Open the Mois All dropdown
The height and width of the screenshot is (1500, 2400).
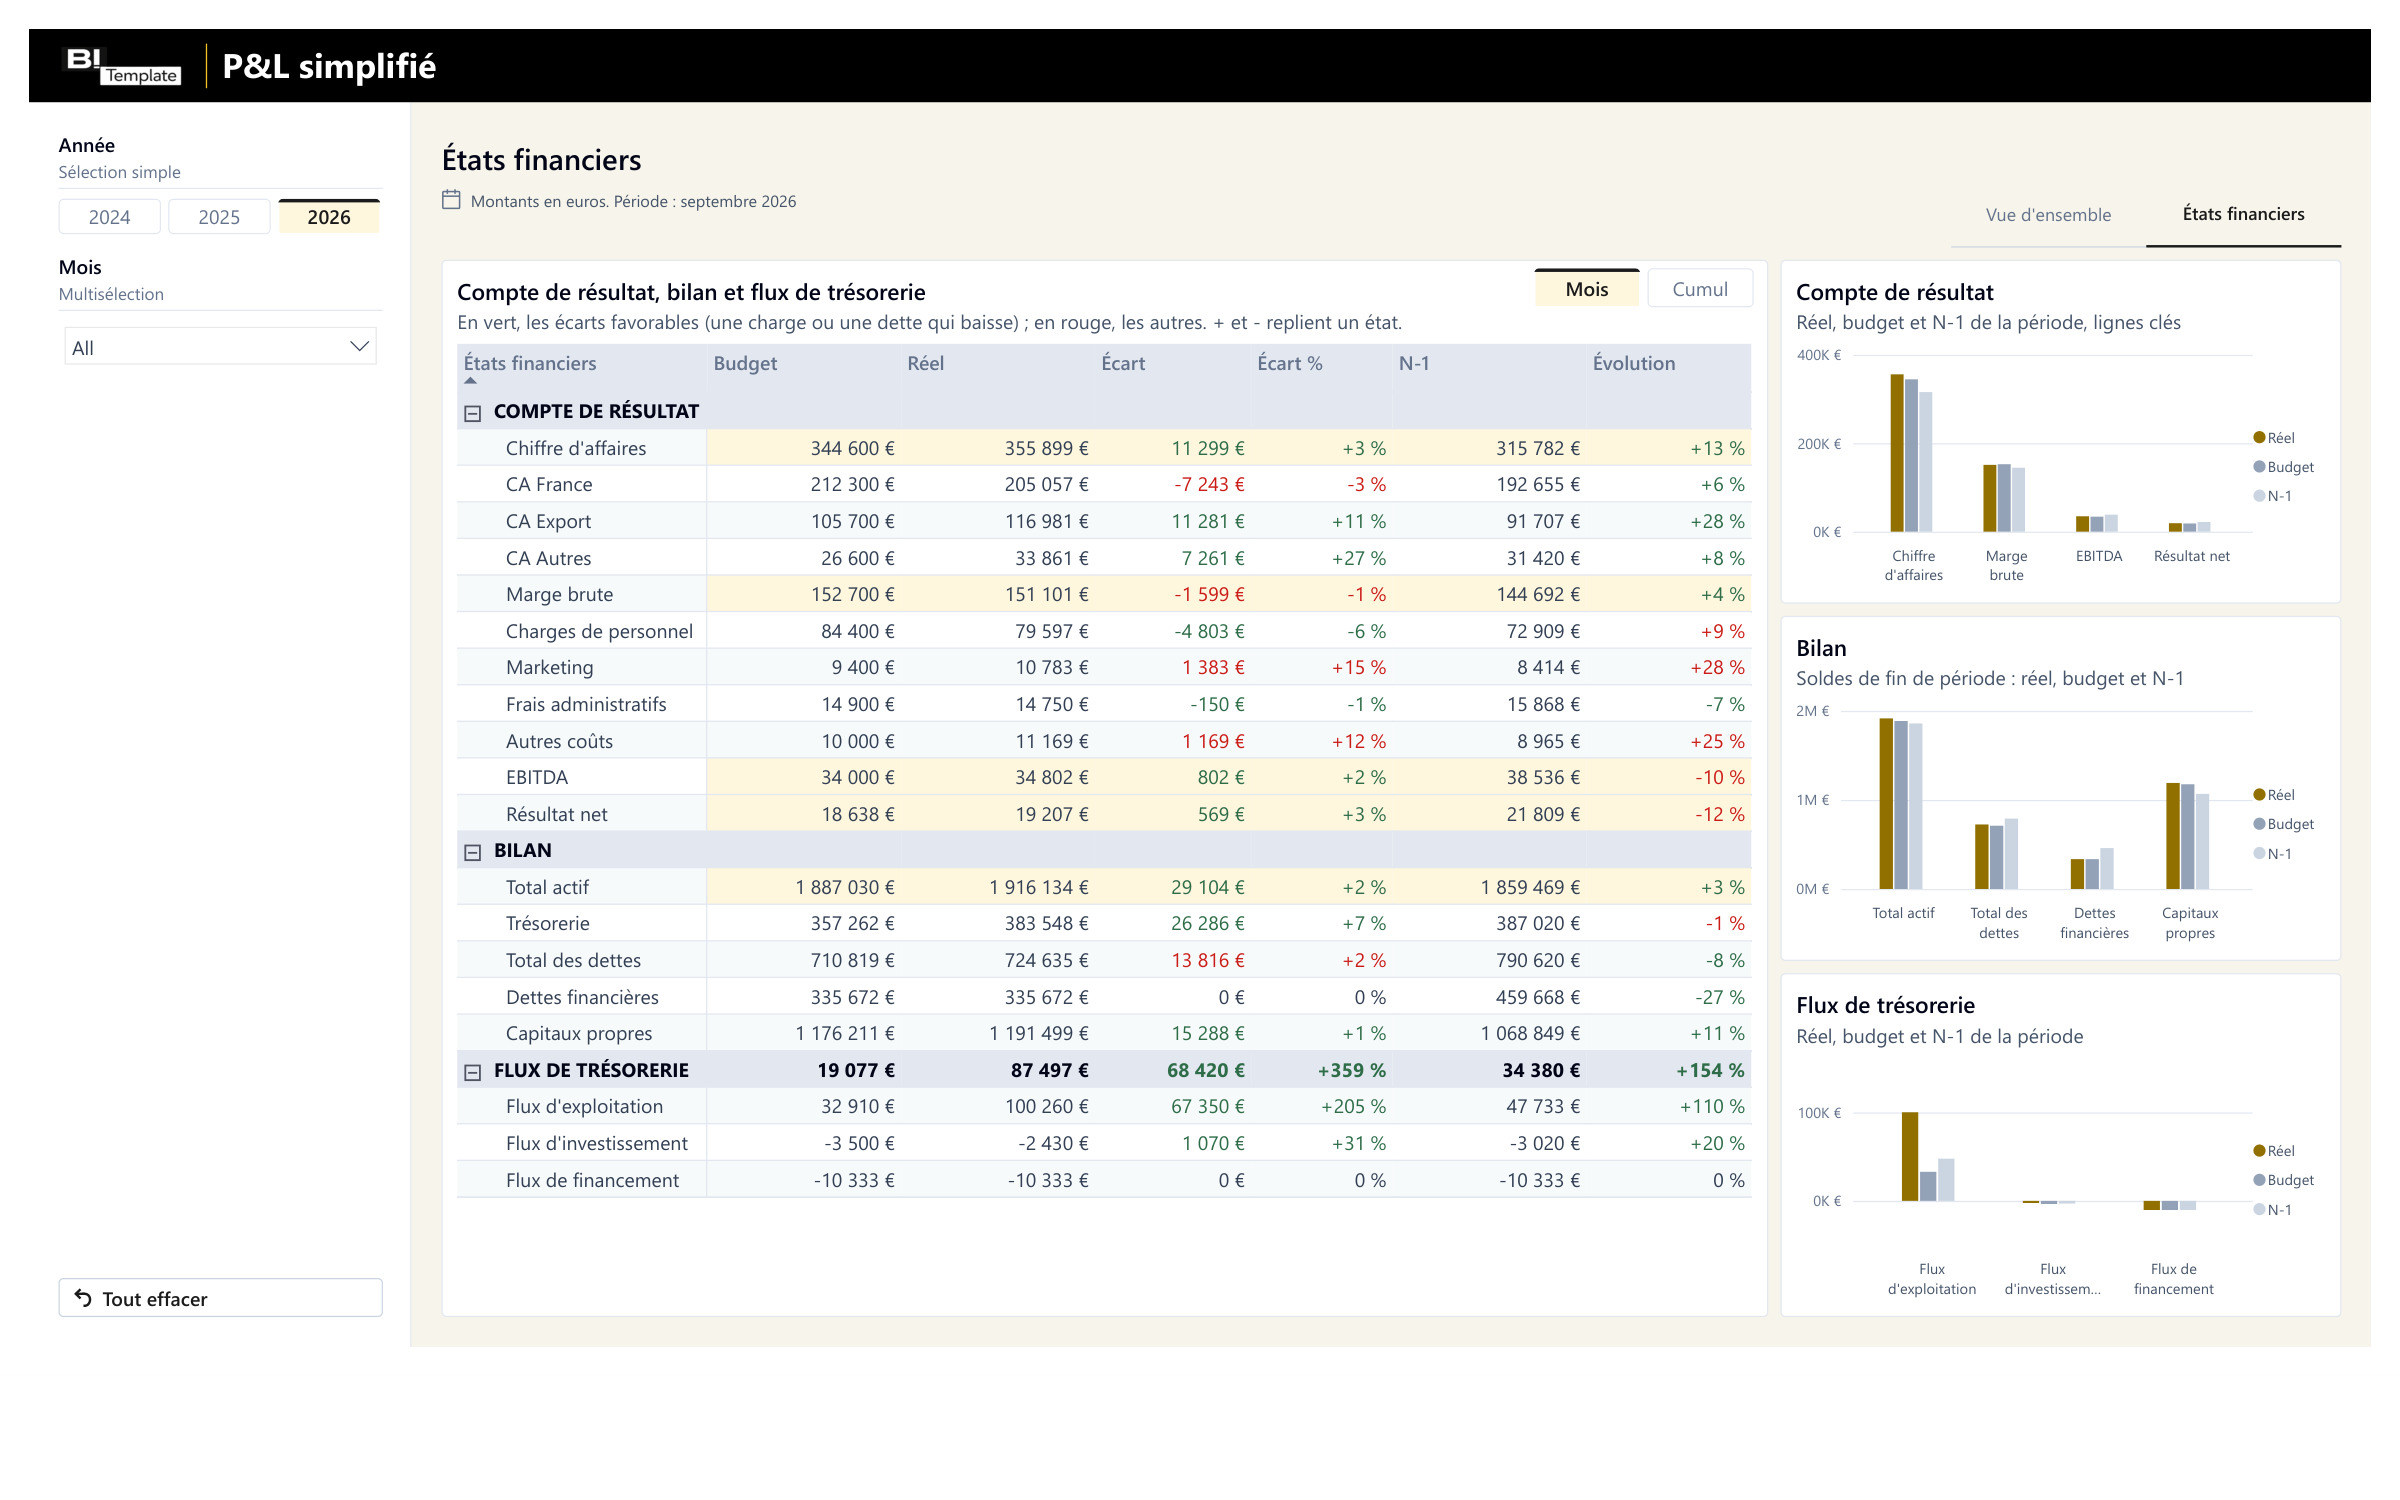(220, 347)
